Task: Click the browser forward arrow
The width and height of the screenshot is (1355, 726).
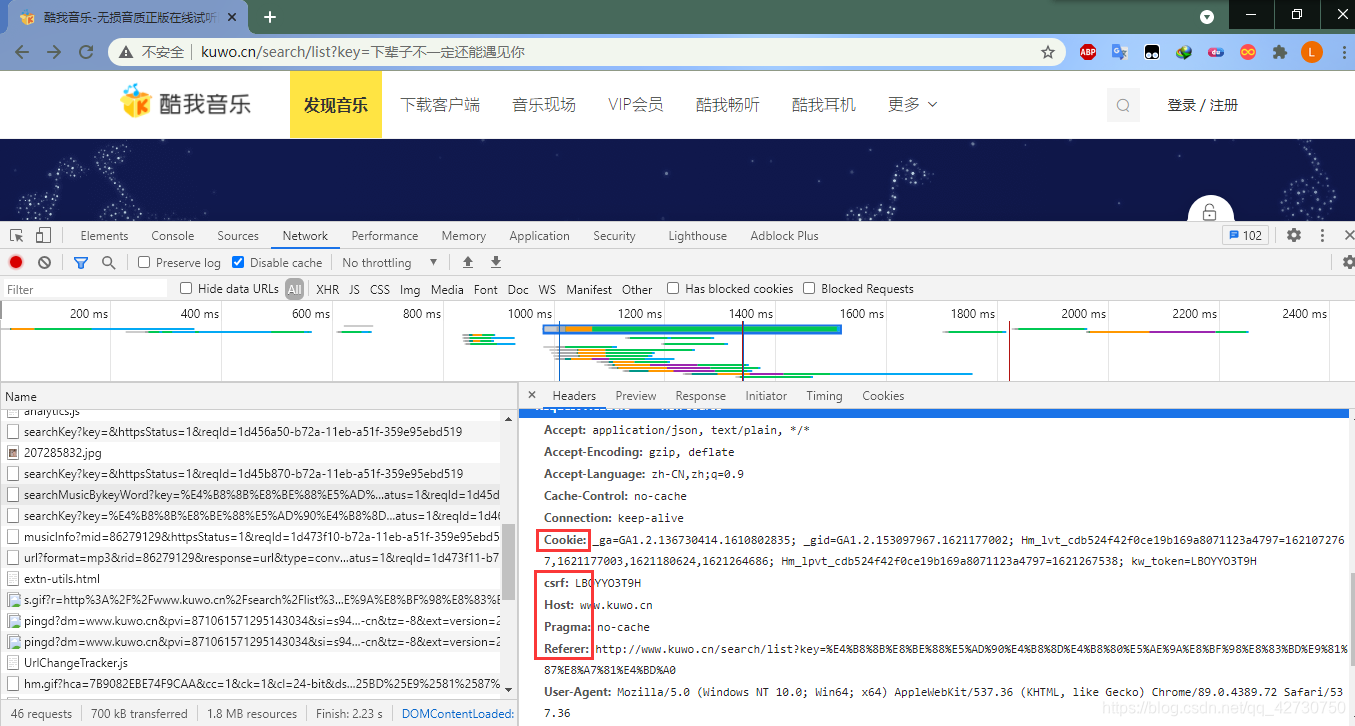Action: 54,52
